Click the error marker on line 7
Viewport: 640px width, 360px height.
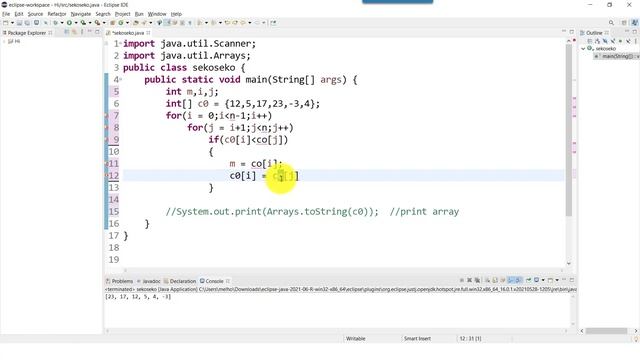[107, 116]
